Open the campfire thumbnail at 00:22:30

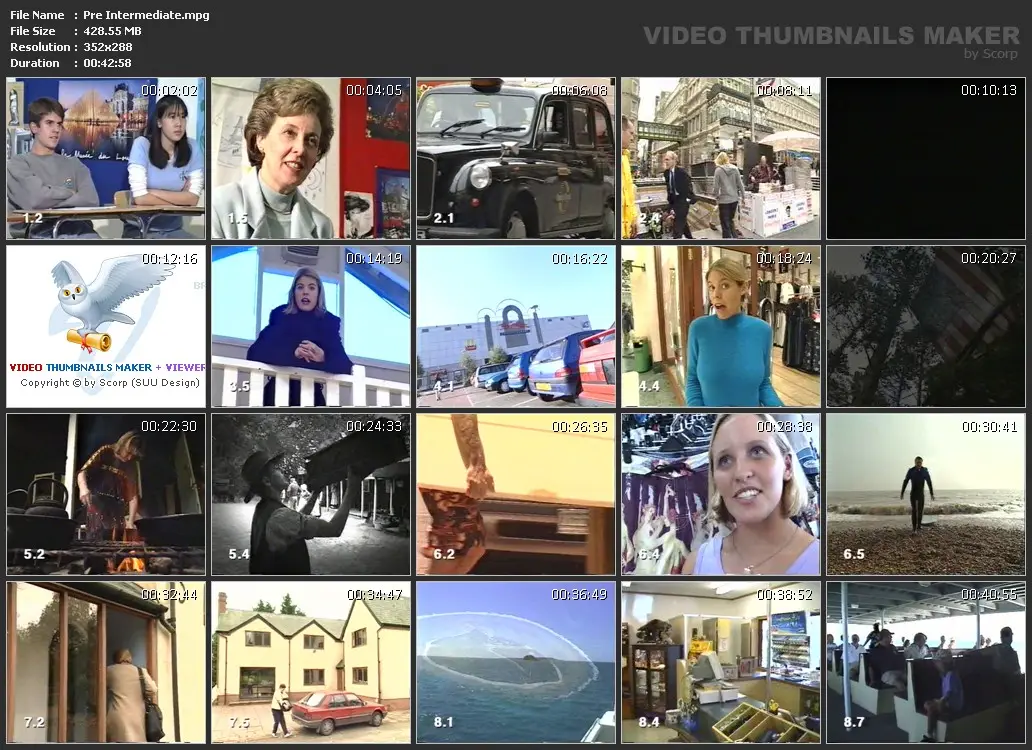tap(106, 494)
